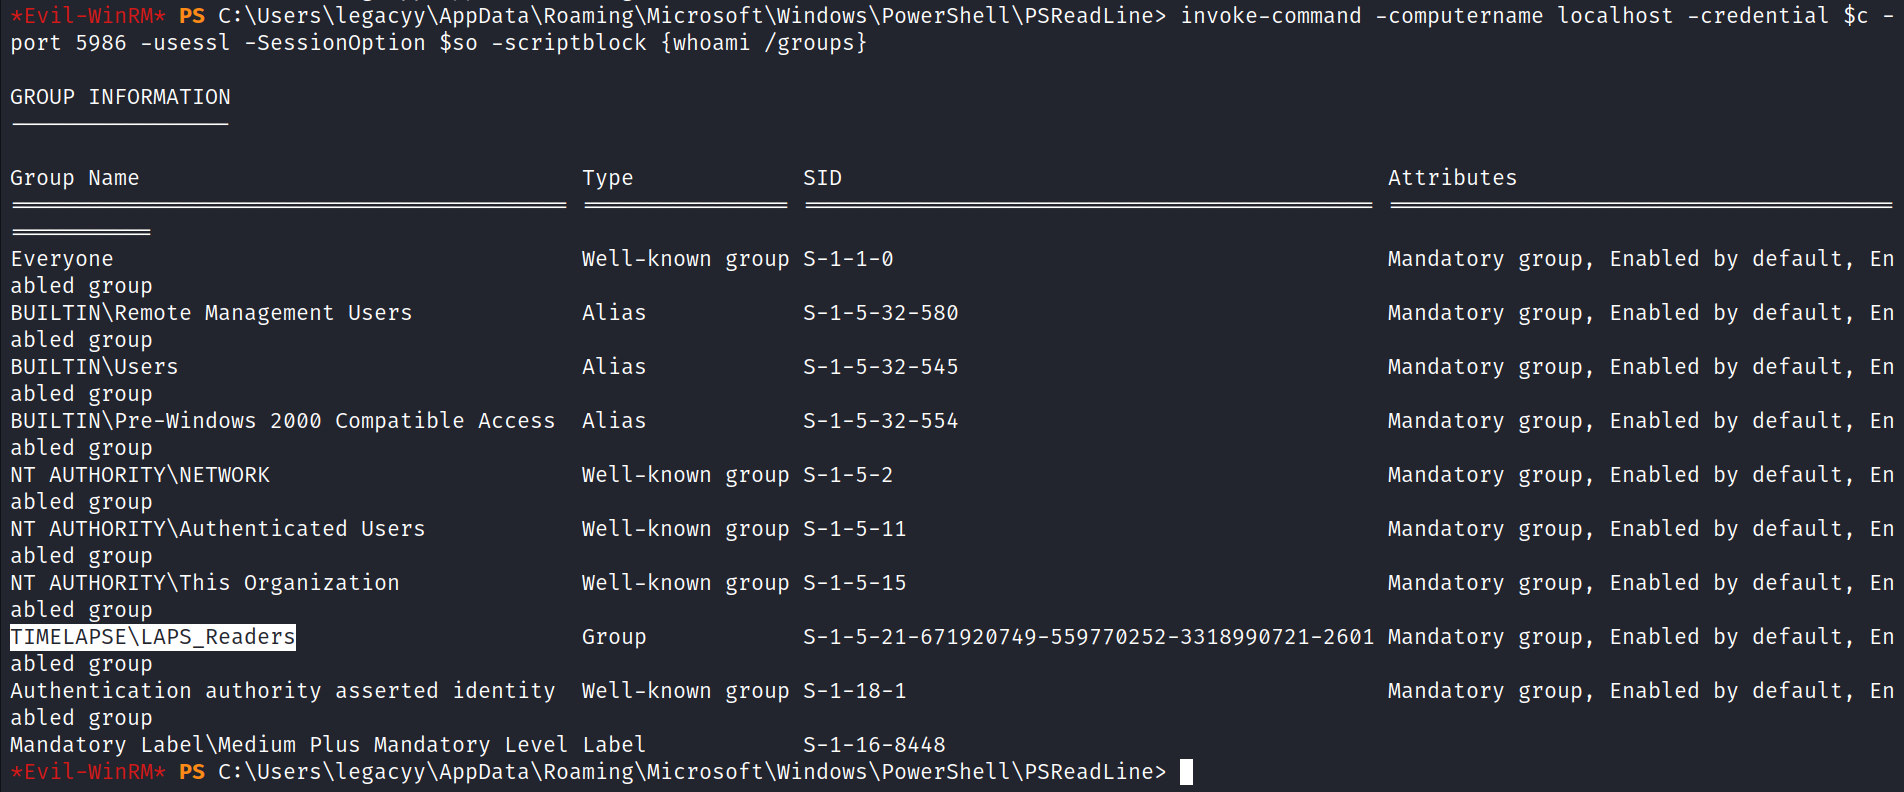Click the BUILTIN\Users group entry
Image resolution: width=1904 pixels, height=792 pixels.
pos(94,367)
